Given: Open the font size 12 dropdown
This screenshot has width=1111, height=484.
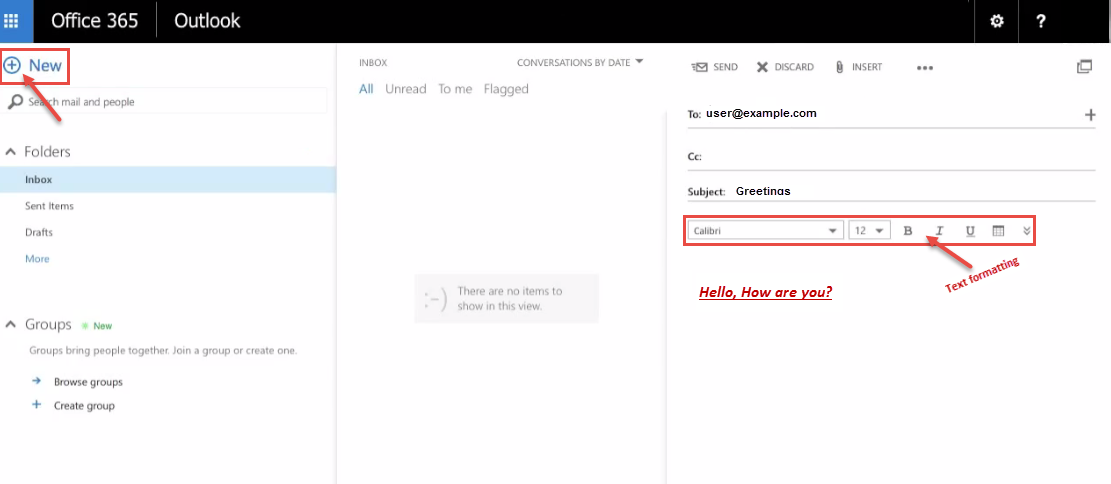Looking at the screenshot, I should pyautogui.click(x=869, y=230).
